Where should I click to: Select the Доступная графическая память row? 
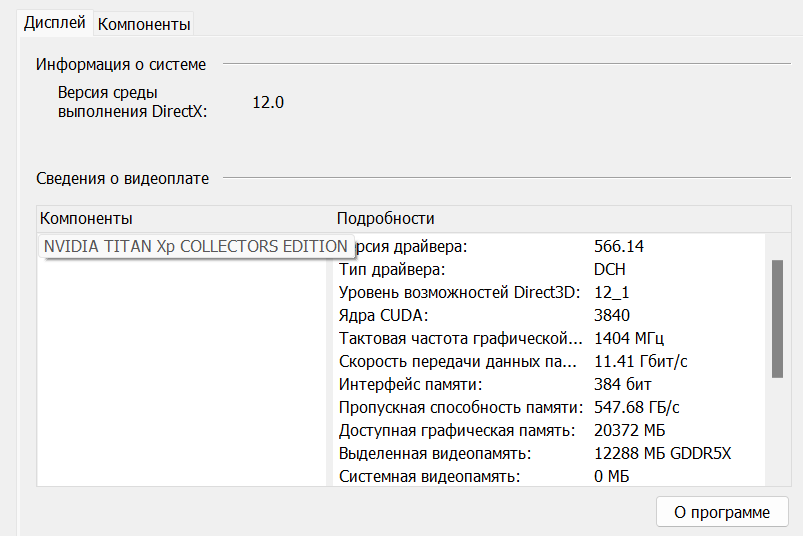457,430
